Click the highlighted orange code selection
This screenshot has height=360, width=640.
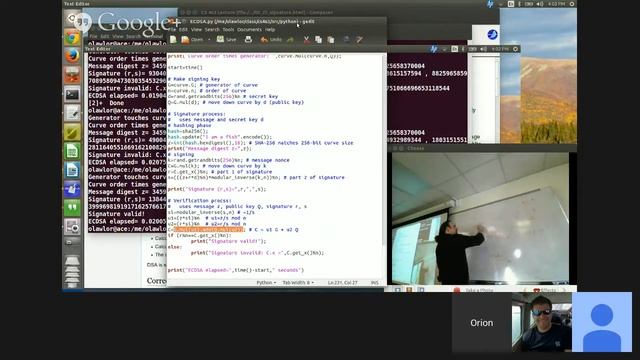click(209, 229)
